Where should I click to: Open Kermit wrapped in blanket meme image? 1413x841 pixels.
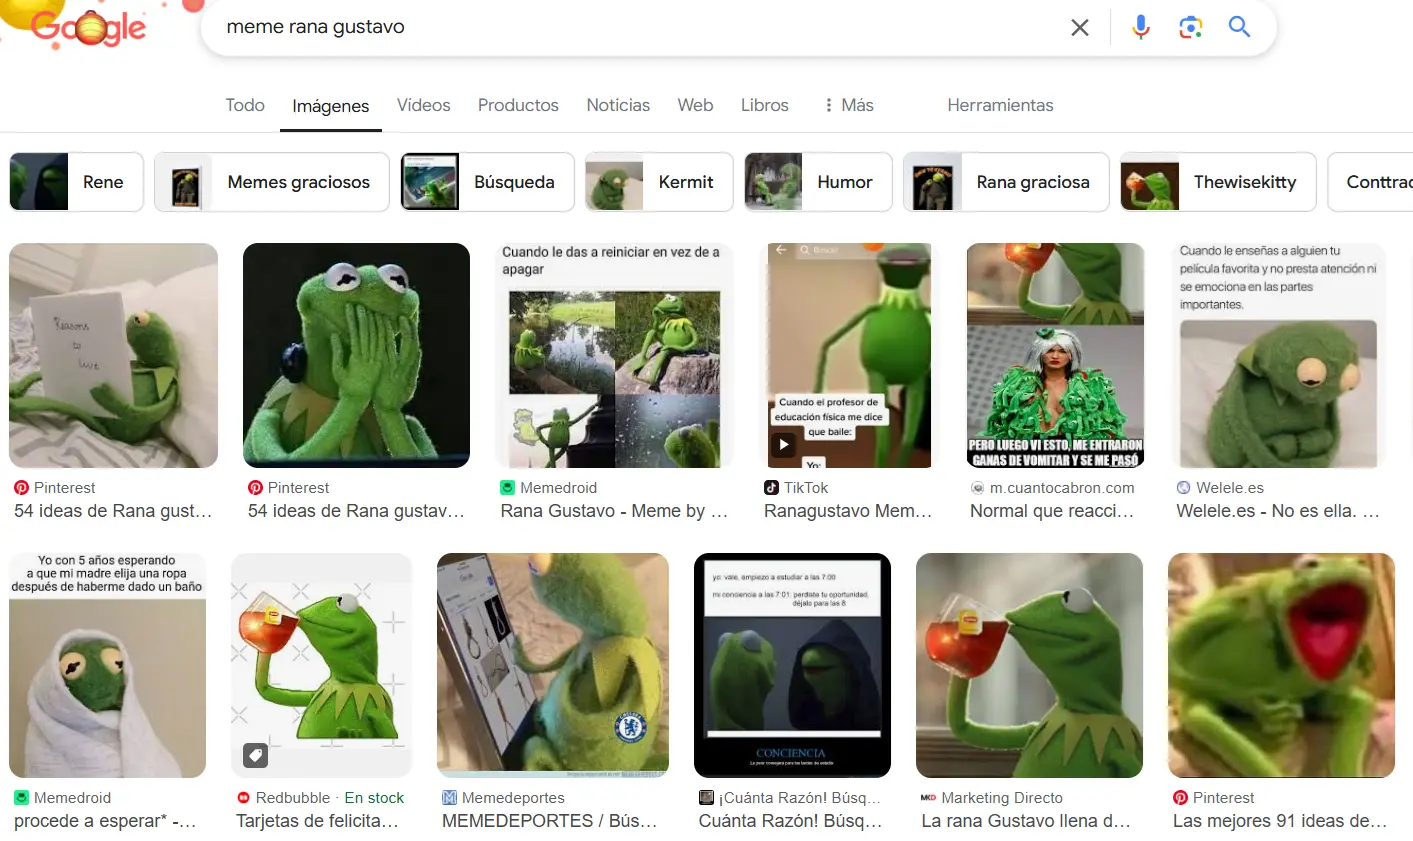point(108,666)
